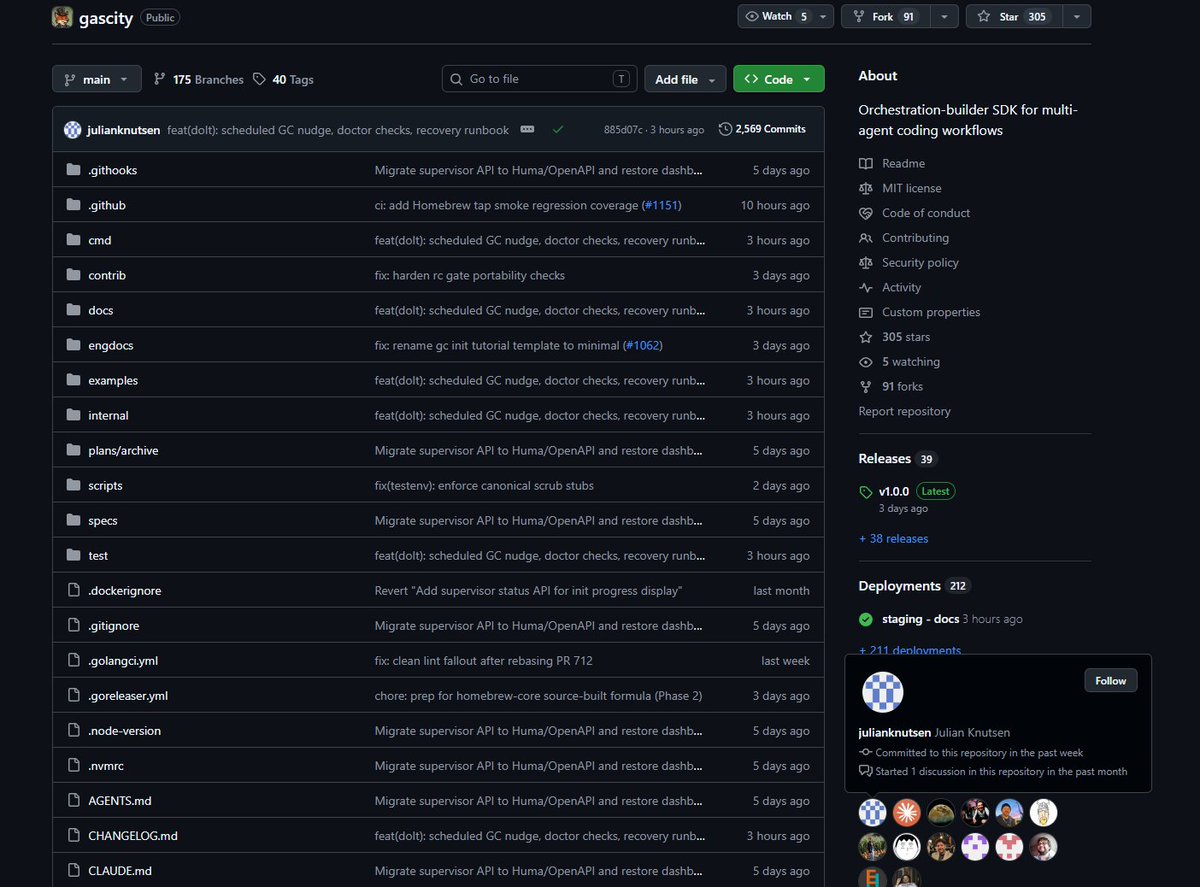Focus the Go to file search field
The image size is (1200, 887).
540,79
